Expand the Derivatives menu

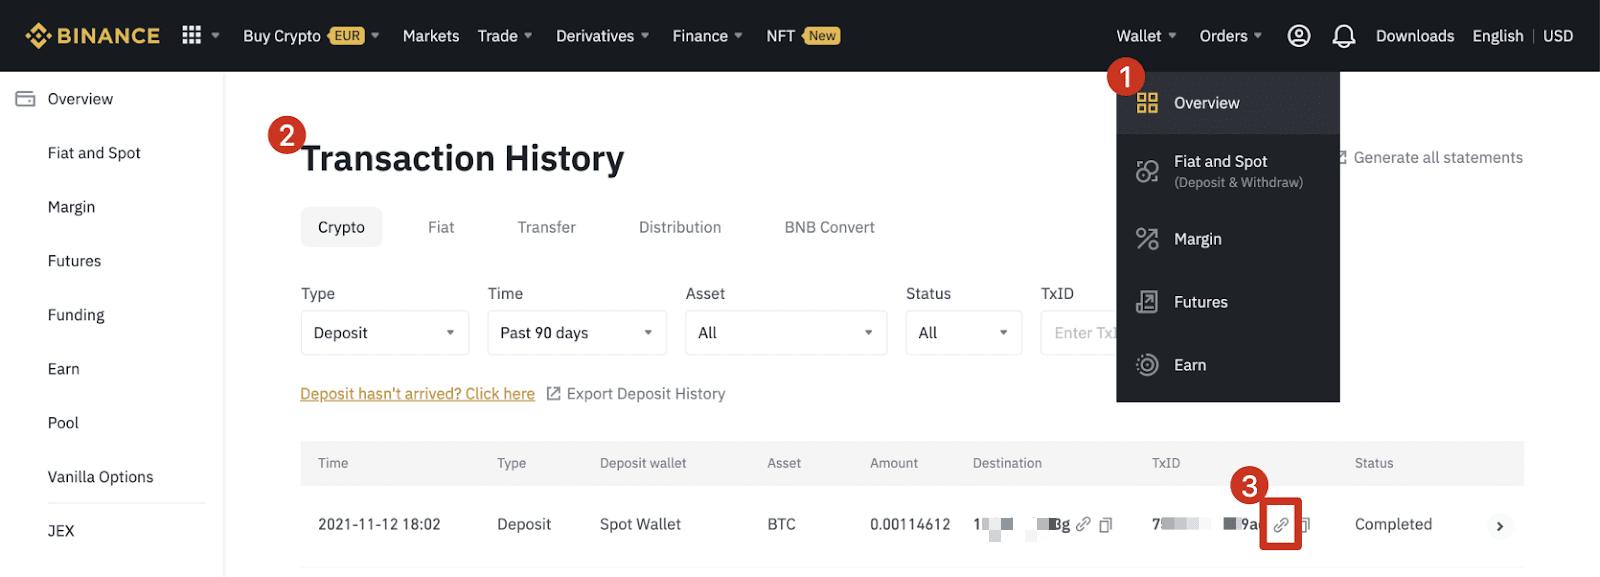pyautogui.click(x=603, y=36)
